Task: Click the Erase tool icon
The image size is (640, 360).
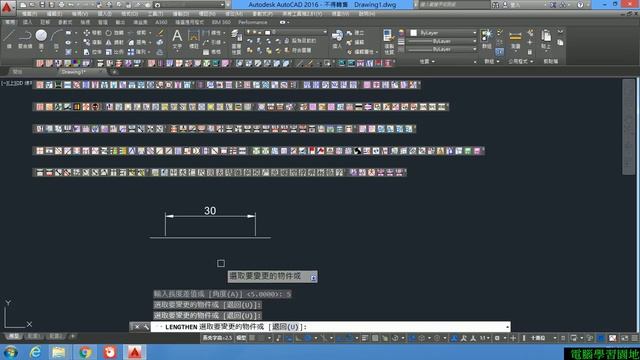Action: [x=160, y=33]
